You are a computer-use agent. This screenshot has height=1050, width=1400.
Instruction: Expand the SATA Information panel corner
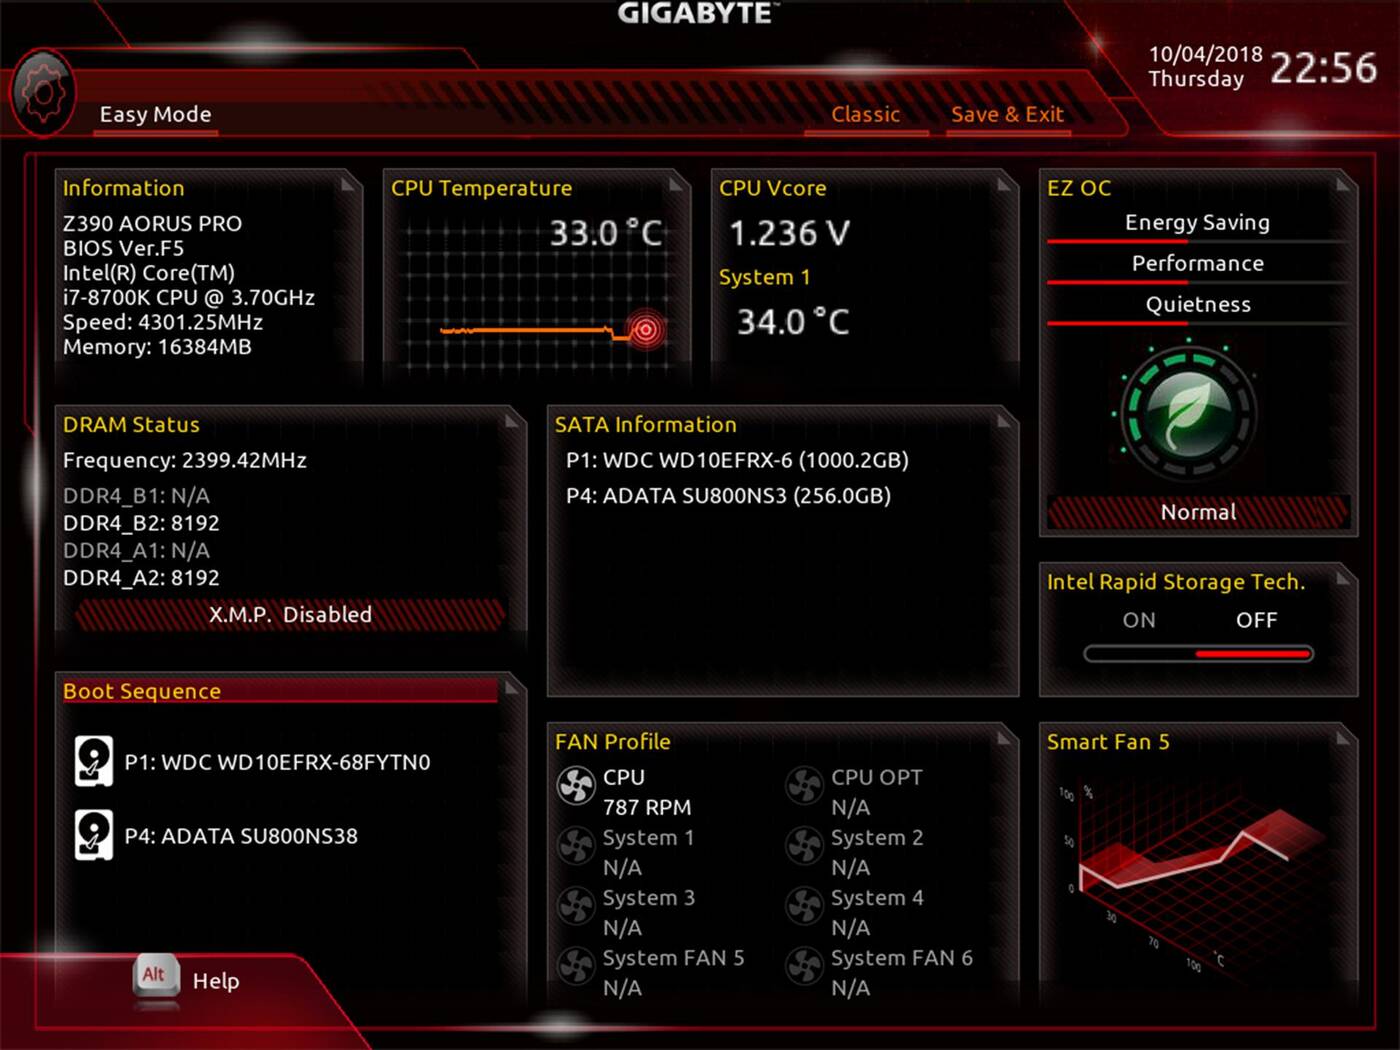[x=1005, y=422]
